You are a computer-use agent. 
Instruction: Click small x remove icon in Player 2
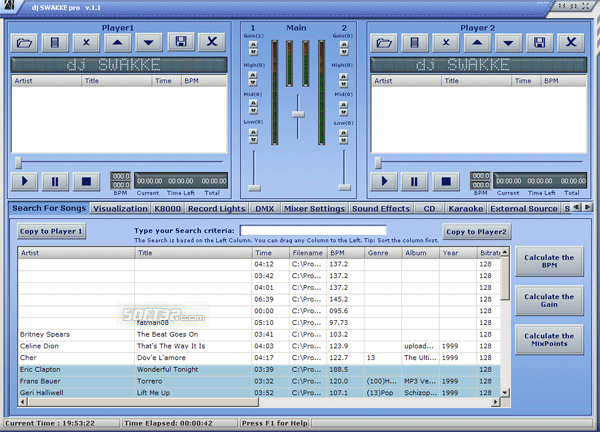[446, 42]
